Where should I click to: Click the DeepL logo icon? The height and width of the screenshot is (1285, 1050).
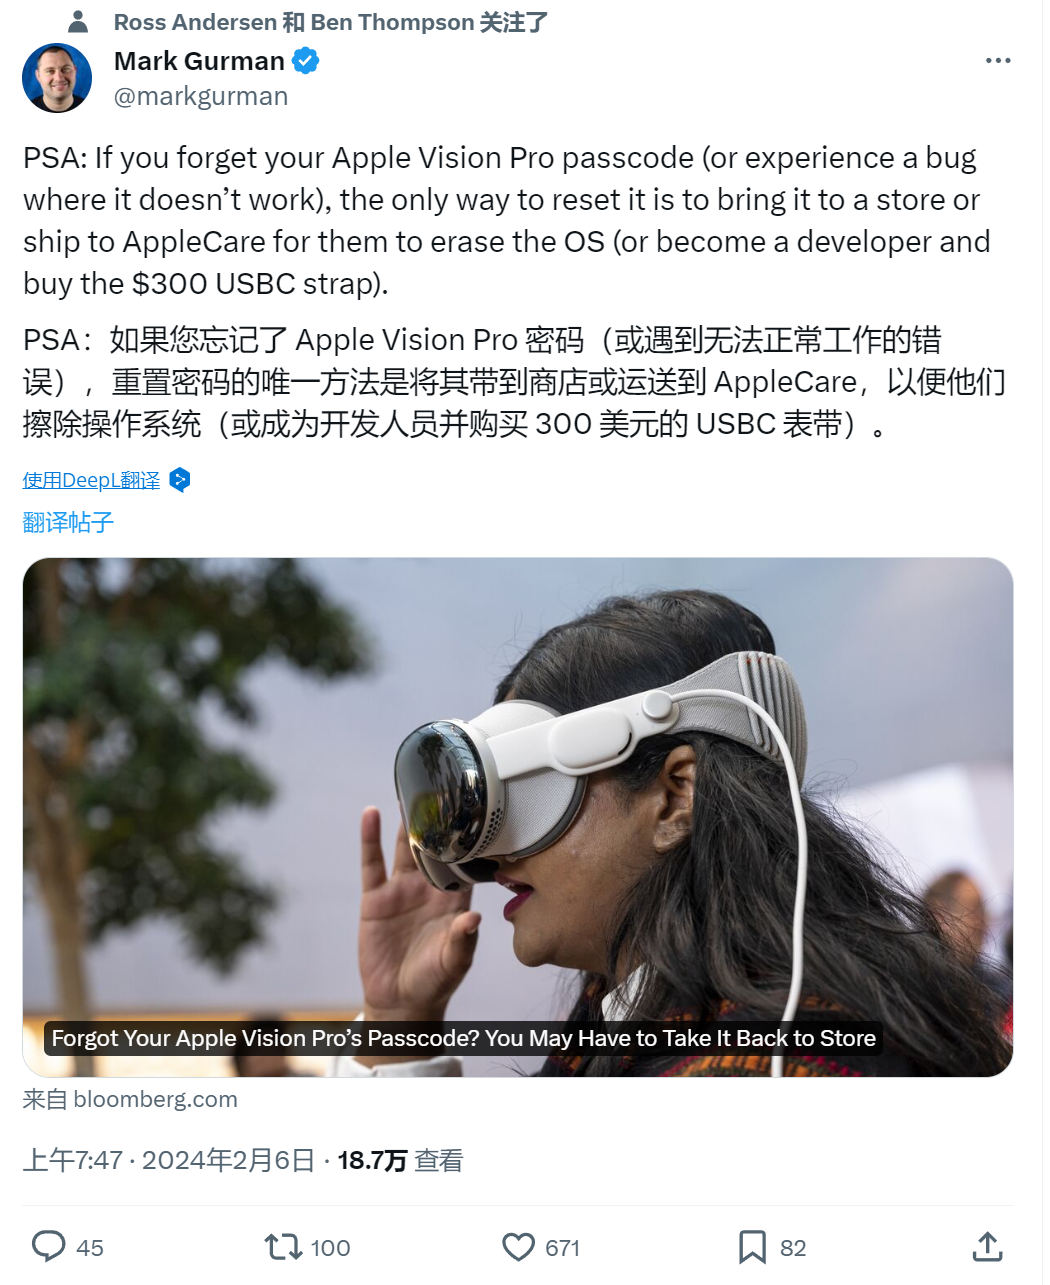coord(180,480)
